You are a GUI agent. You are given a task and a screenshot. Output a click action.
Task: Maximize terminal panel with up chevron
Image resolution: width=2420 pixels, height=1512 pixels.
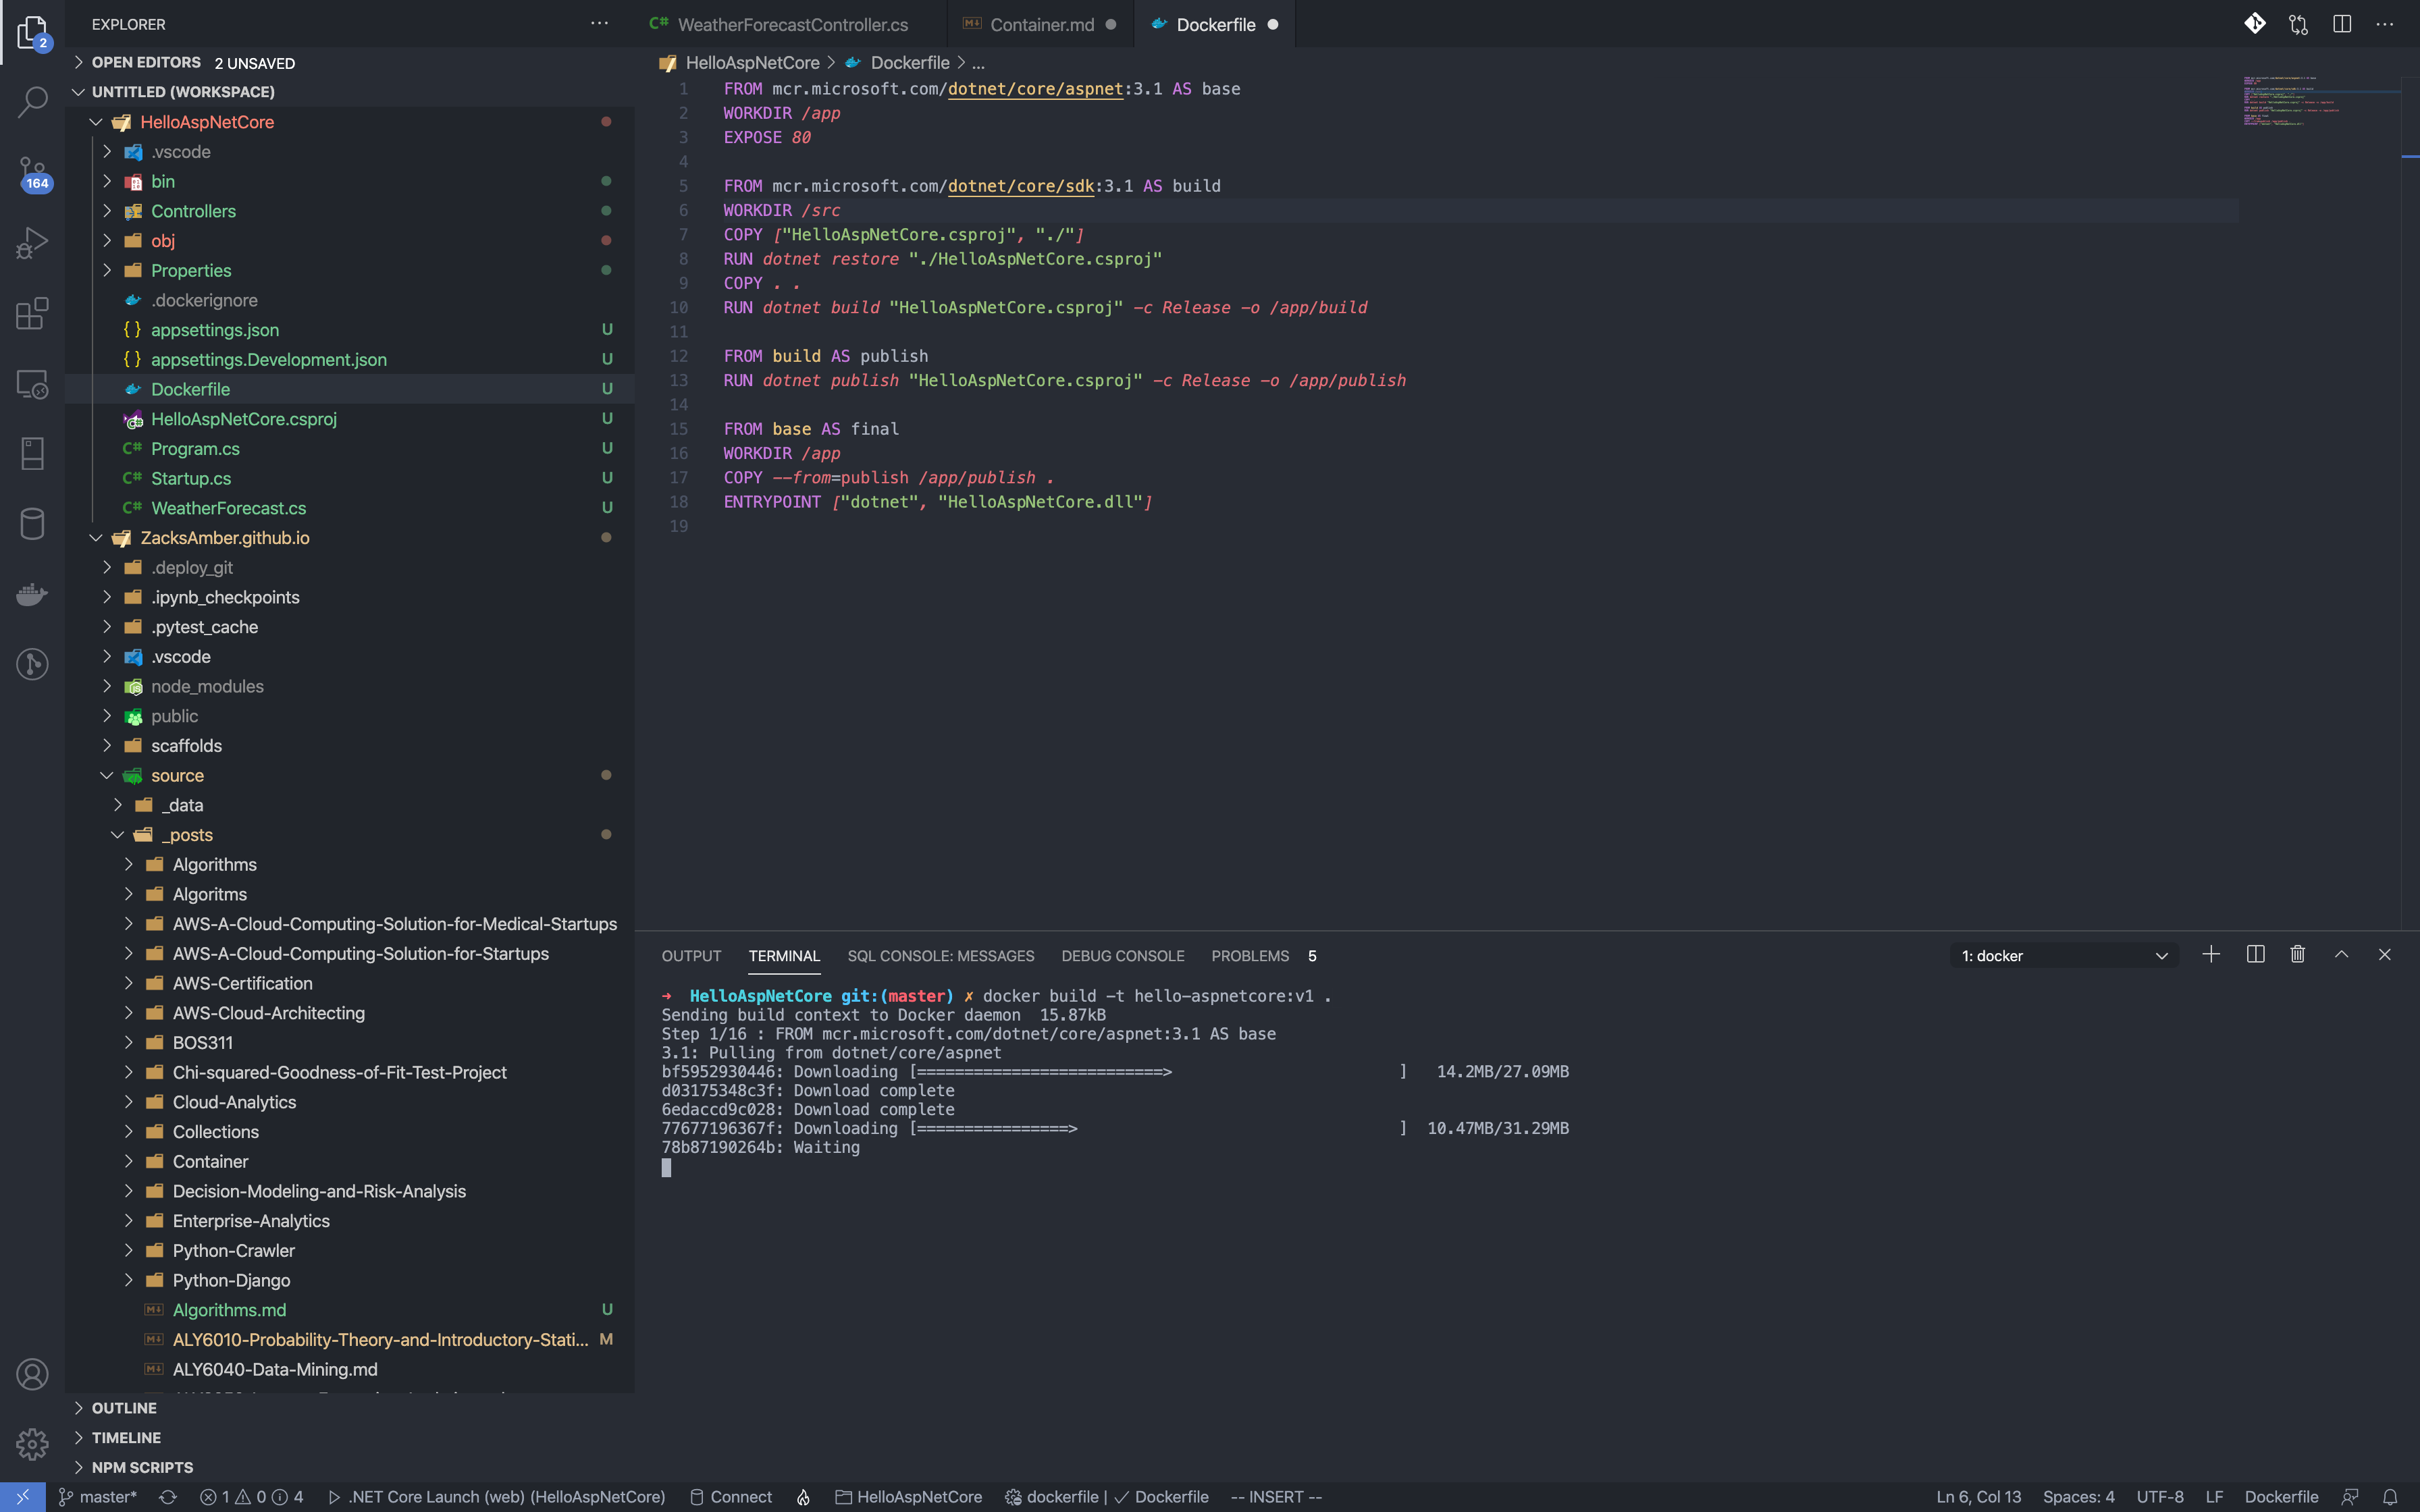click(2341, 954)
